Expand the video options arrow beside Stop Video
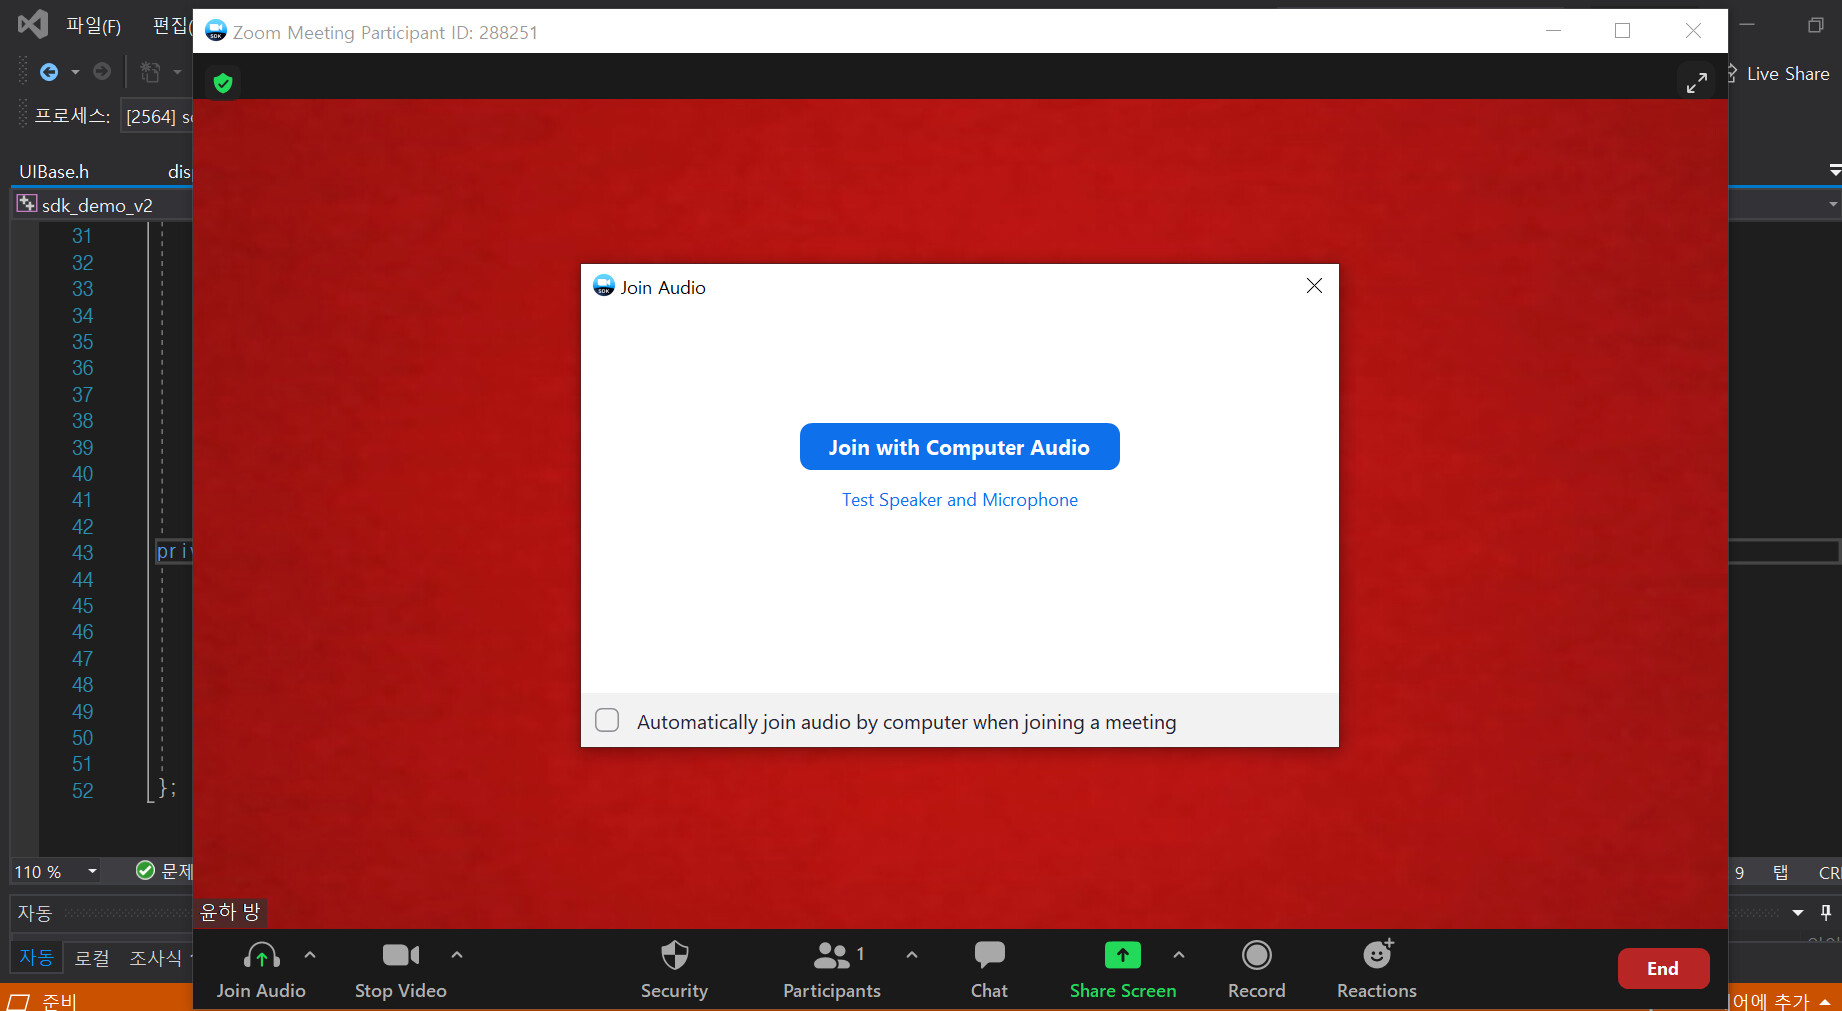Viewport: 1842px width, 1011px height. 457,955
